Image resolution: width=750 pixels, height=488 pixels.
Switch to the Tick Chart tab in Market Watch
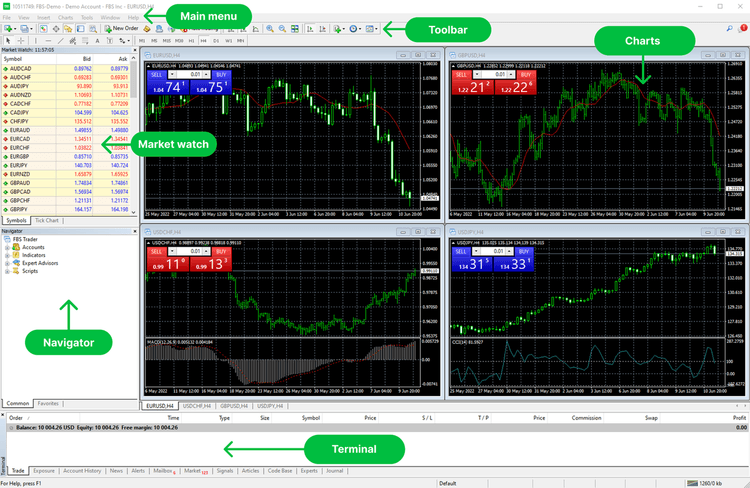[x=47, y=221]
